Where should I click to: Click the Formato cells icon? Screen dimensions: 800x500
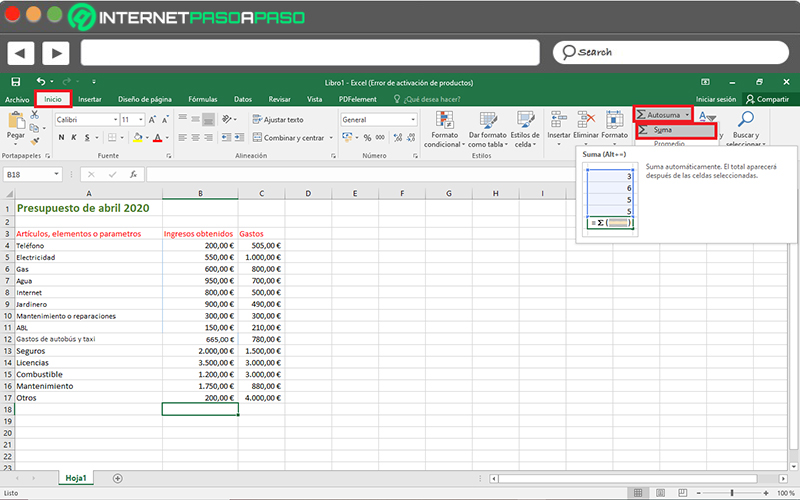614,121
